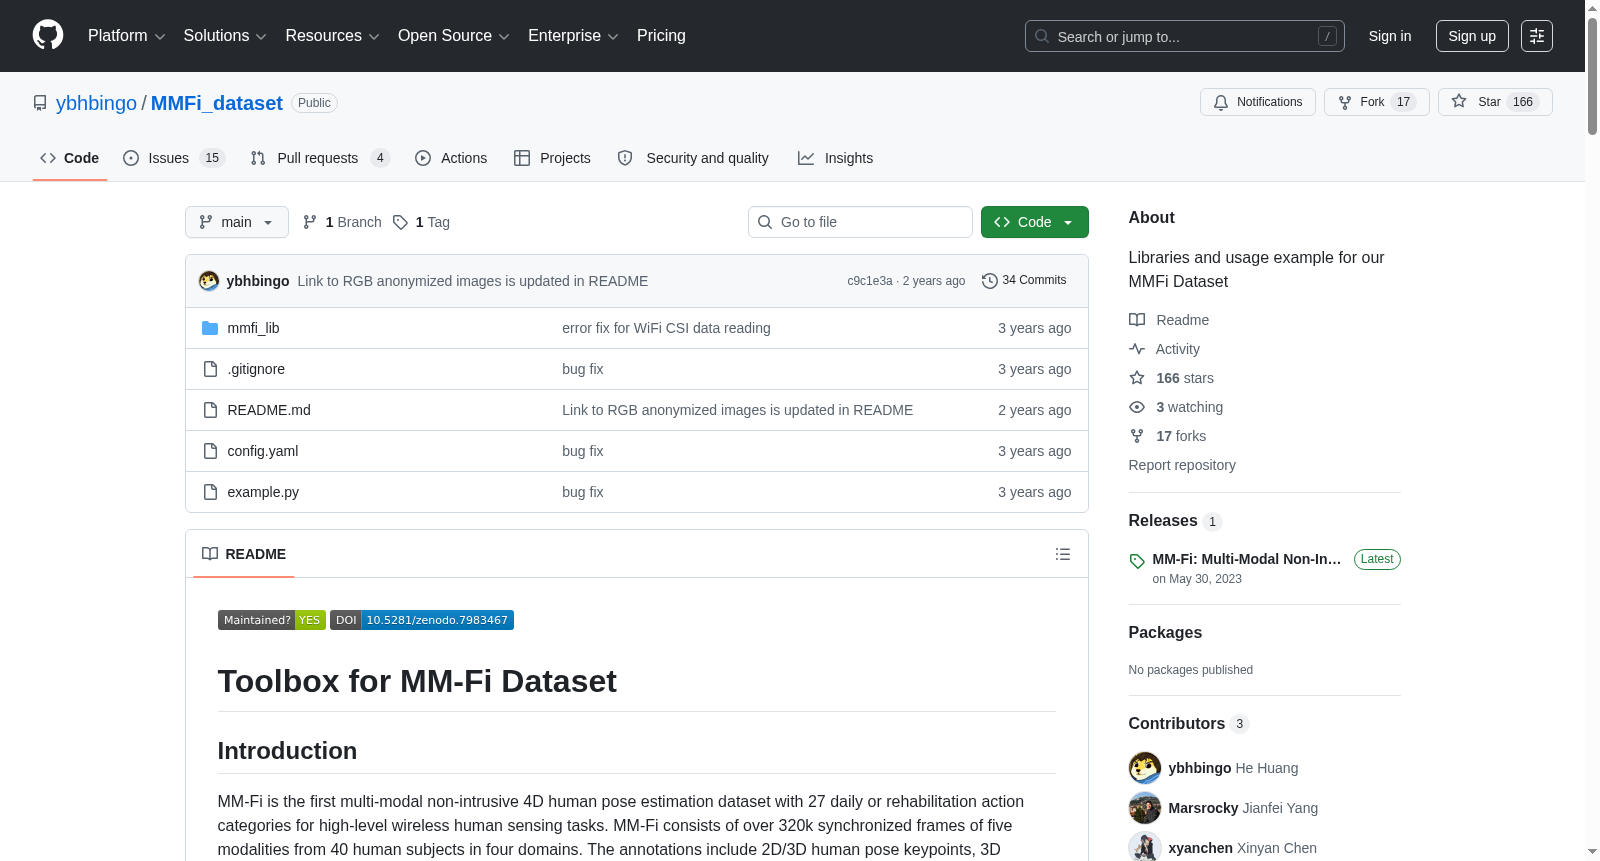Open the header appearance settings icon
This screenshot has height=861, width=1600.
tap(1537, 36)
